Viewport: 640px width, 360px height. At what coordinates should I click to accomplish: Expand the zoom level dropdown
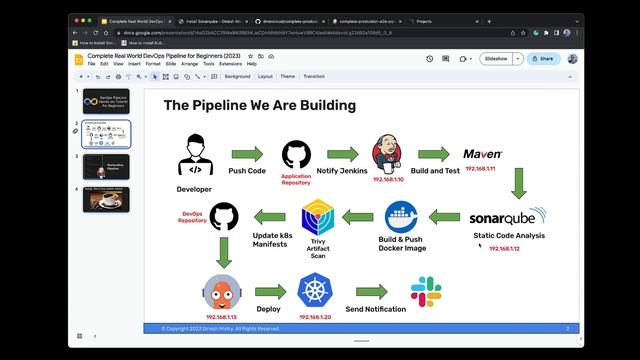click(145, 76)
